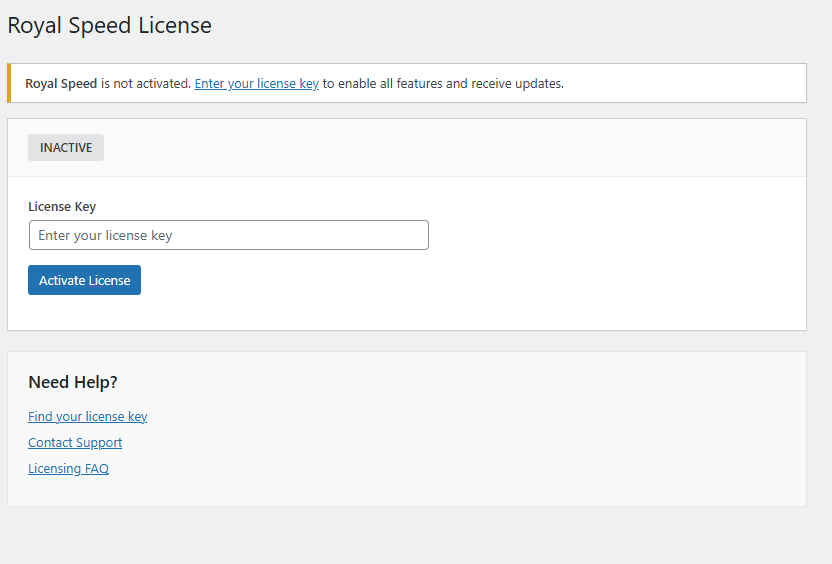Click the Activate License button
Screen dimensions: 832x564
(84, 280)
